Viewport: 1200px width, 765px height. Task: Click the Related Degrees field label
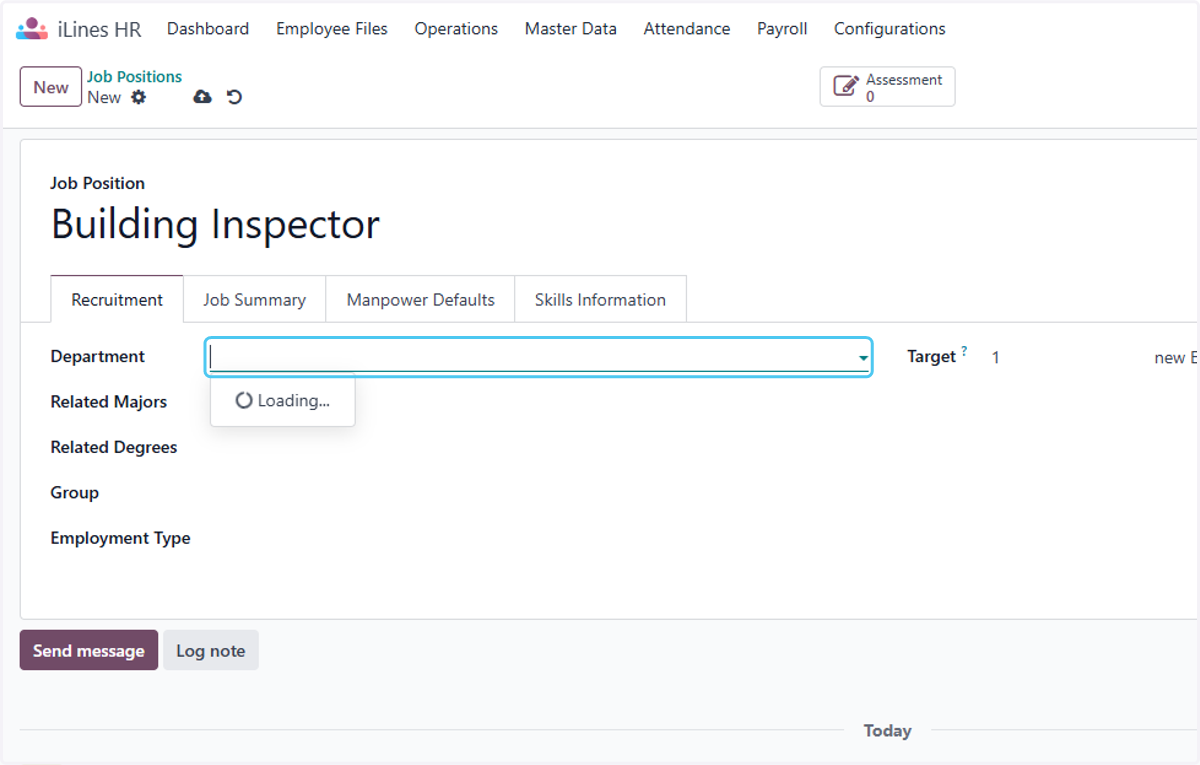114,447
